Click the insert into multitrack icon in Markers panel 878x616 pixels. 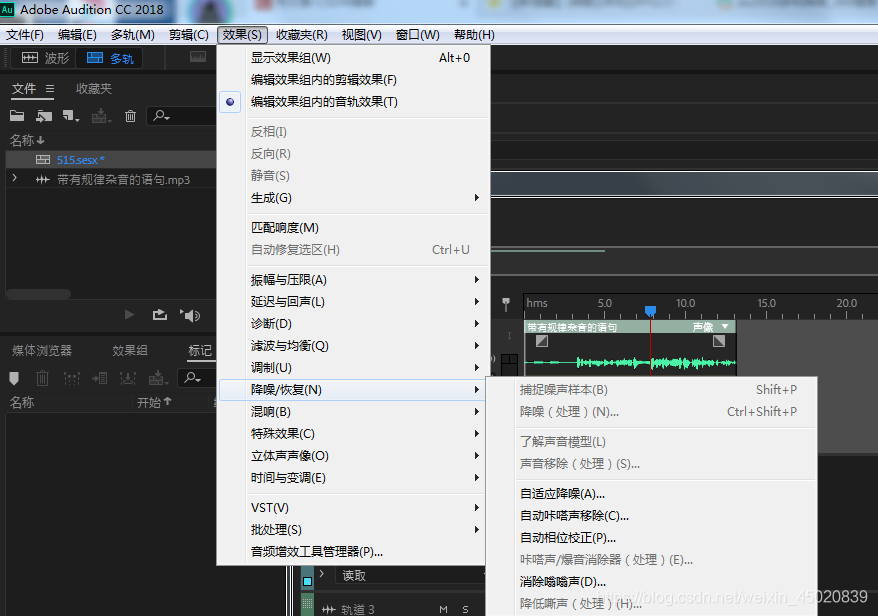(x=158, y=379)
